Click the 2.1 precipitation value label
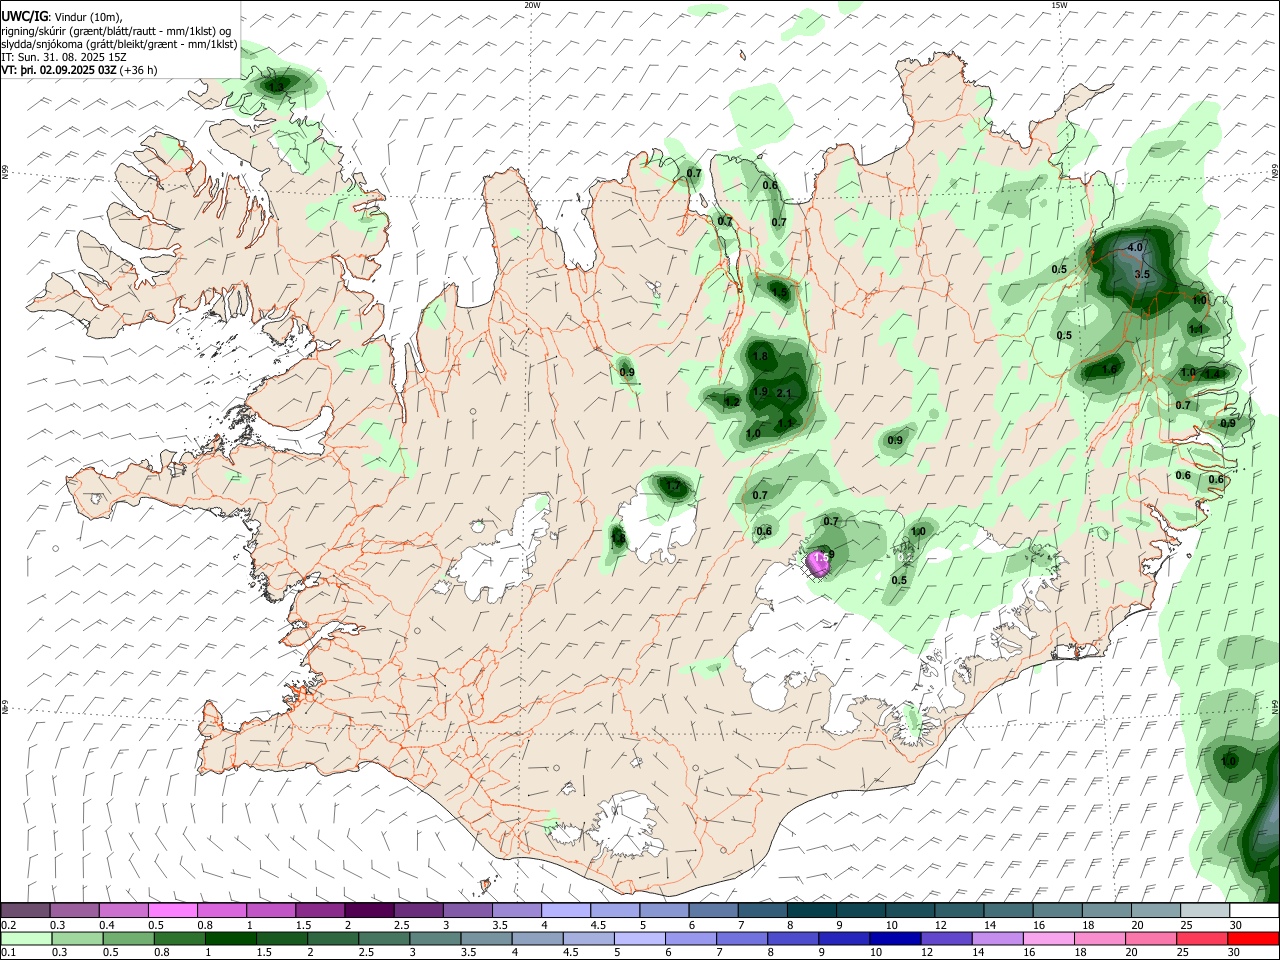 (x=784, y=394)
